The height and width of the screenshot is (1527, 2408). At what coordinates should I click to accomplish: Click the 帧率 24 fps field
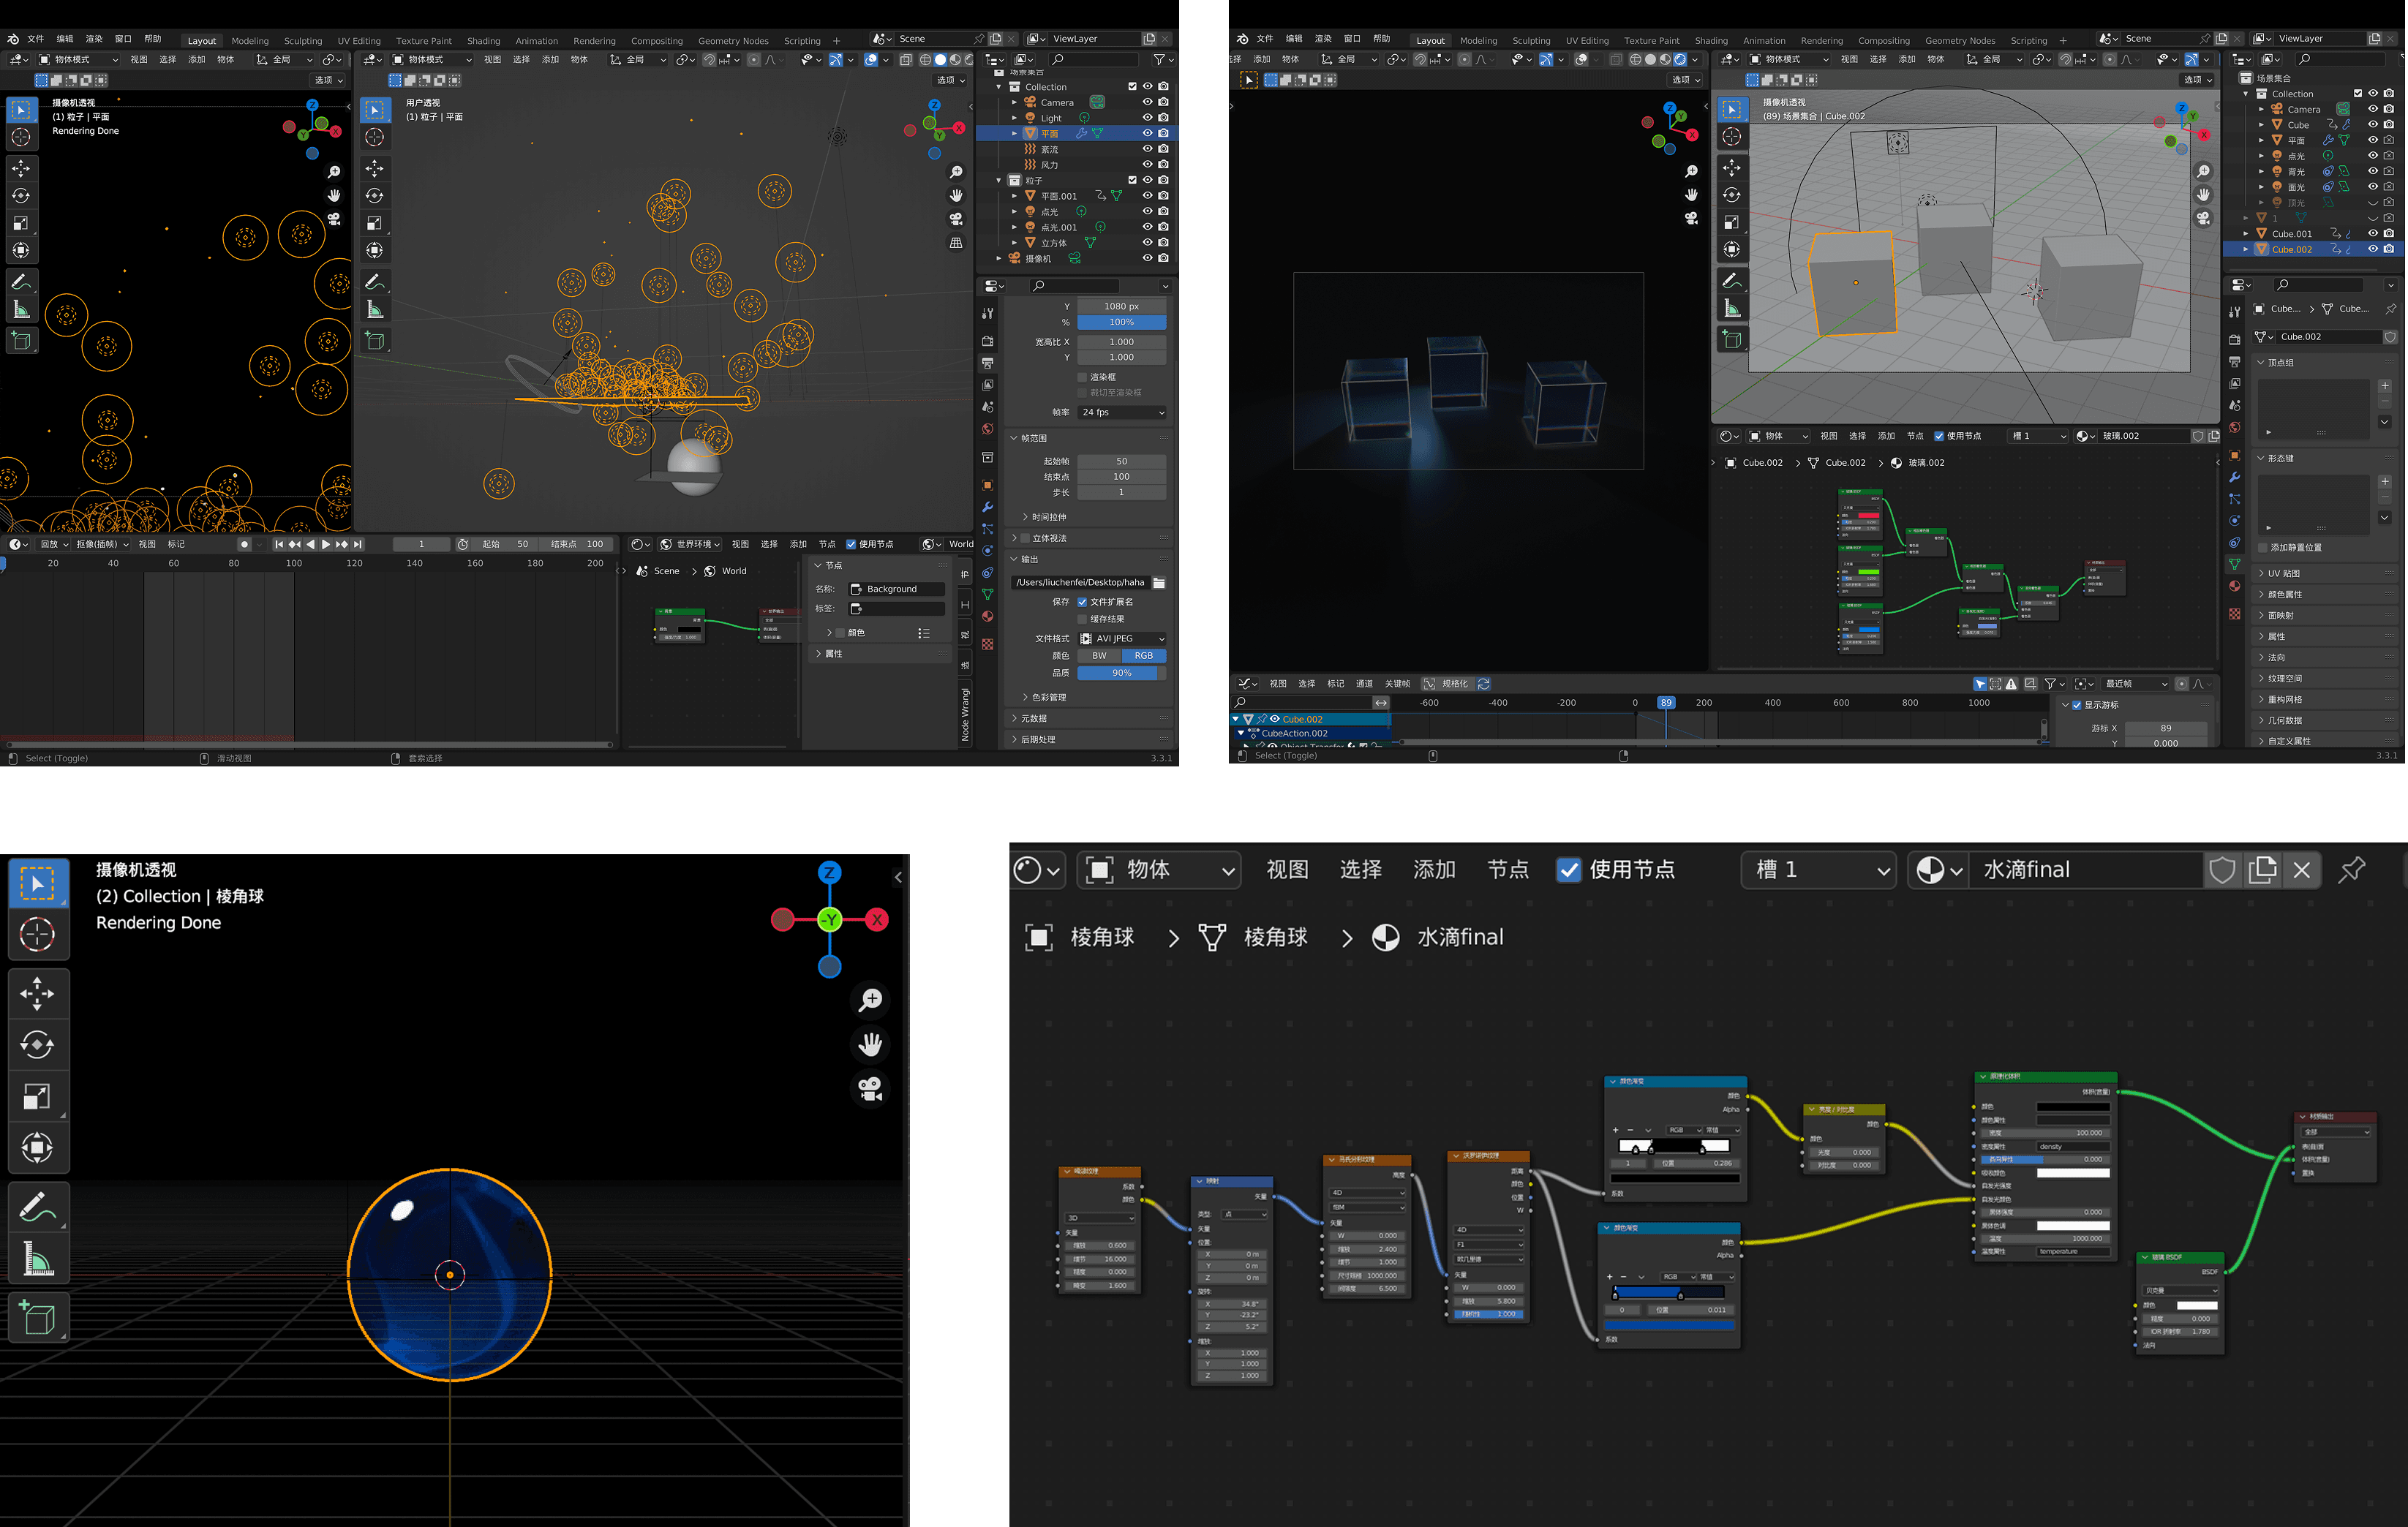pos(1122,412)
